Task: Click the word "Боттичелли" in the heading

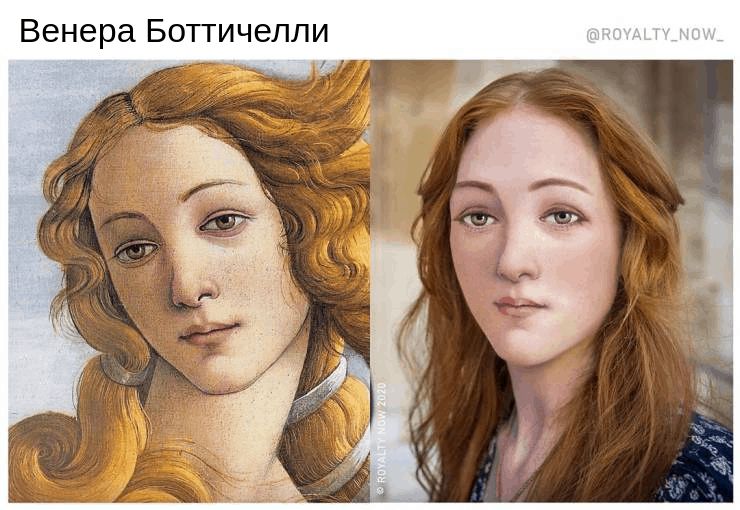Action: 237,31
